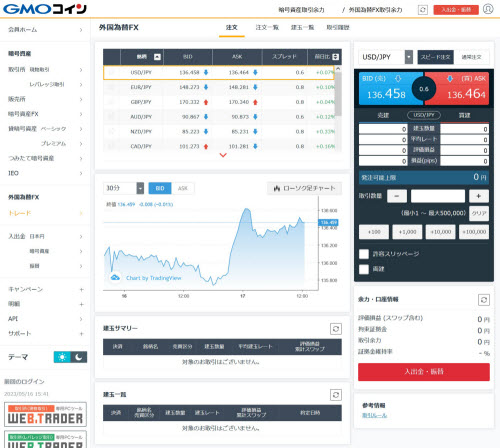Image resolution: width=500 pixels, height=448 pixels.
Task: Open 暗号資産FX sidebar menu item
Action: [x=45, y=114]
